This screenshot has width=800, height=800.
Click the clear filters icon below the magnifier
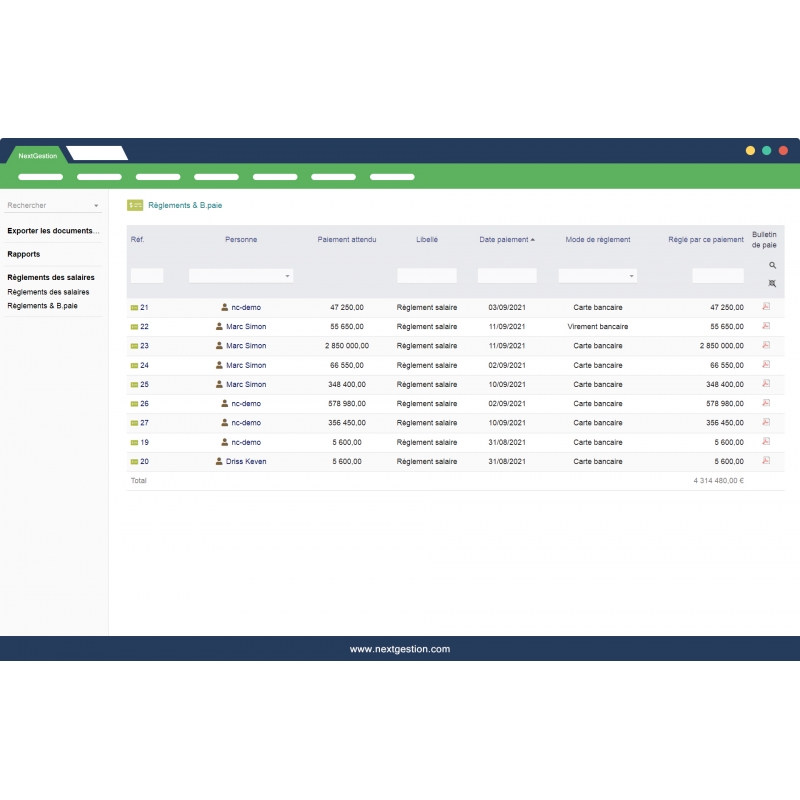772,283
